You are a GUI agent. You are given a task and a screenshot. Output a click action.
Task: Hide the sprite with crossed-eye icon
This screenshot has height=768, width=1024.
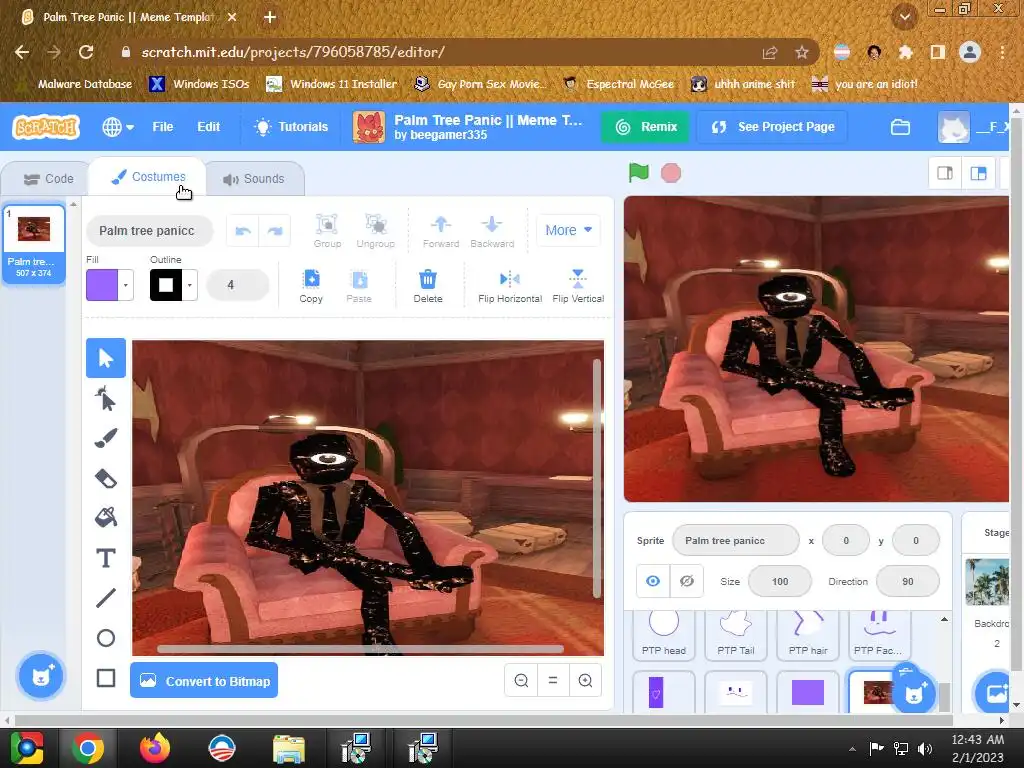[686, 581]
